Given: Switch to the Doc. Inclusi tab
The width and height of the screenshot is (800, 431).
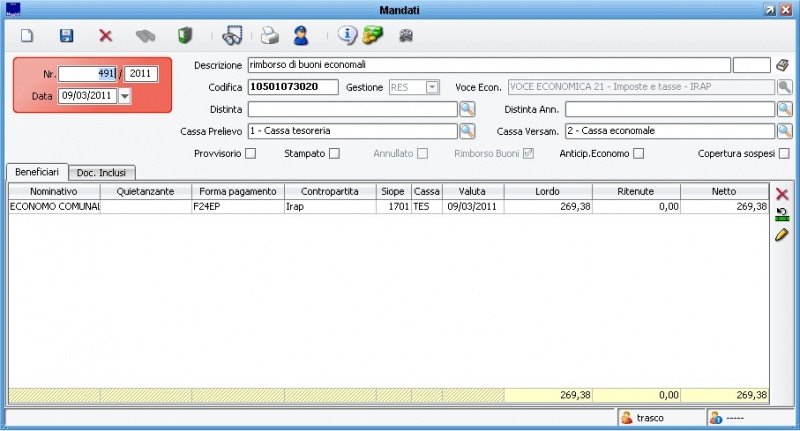Looking at the screenshot, I should tap(106, 173).
